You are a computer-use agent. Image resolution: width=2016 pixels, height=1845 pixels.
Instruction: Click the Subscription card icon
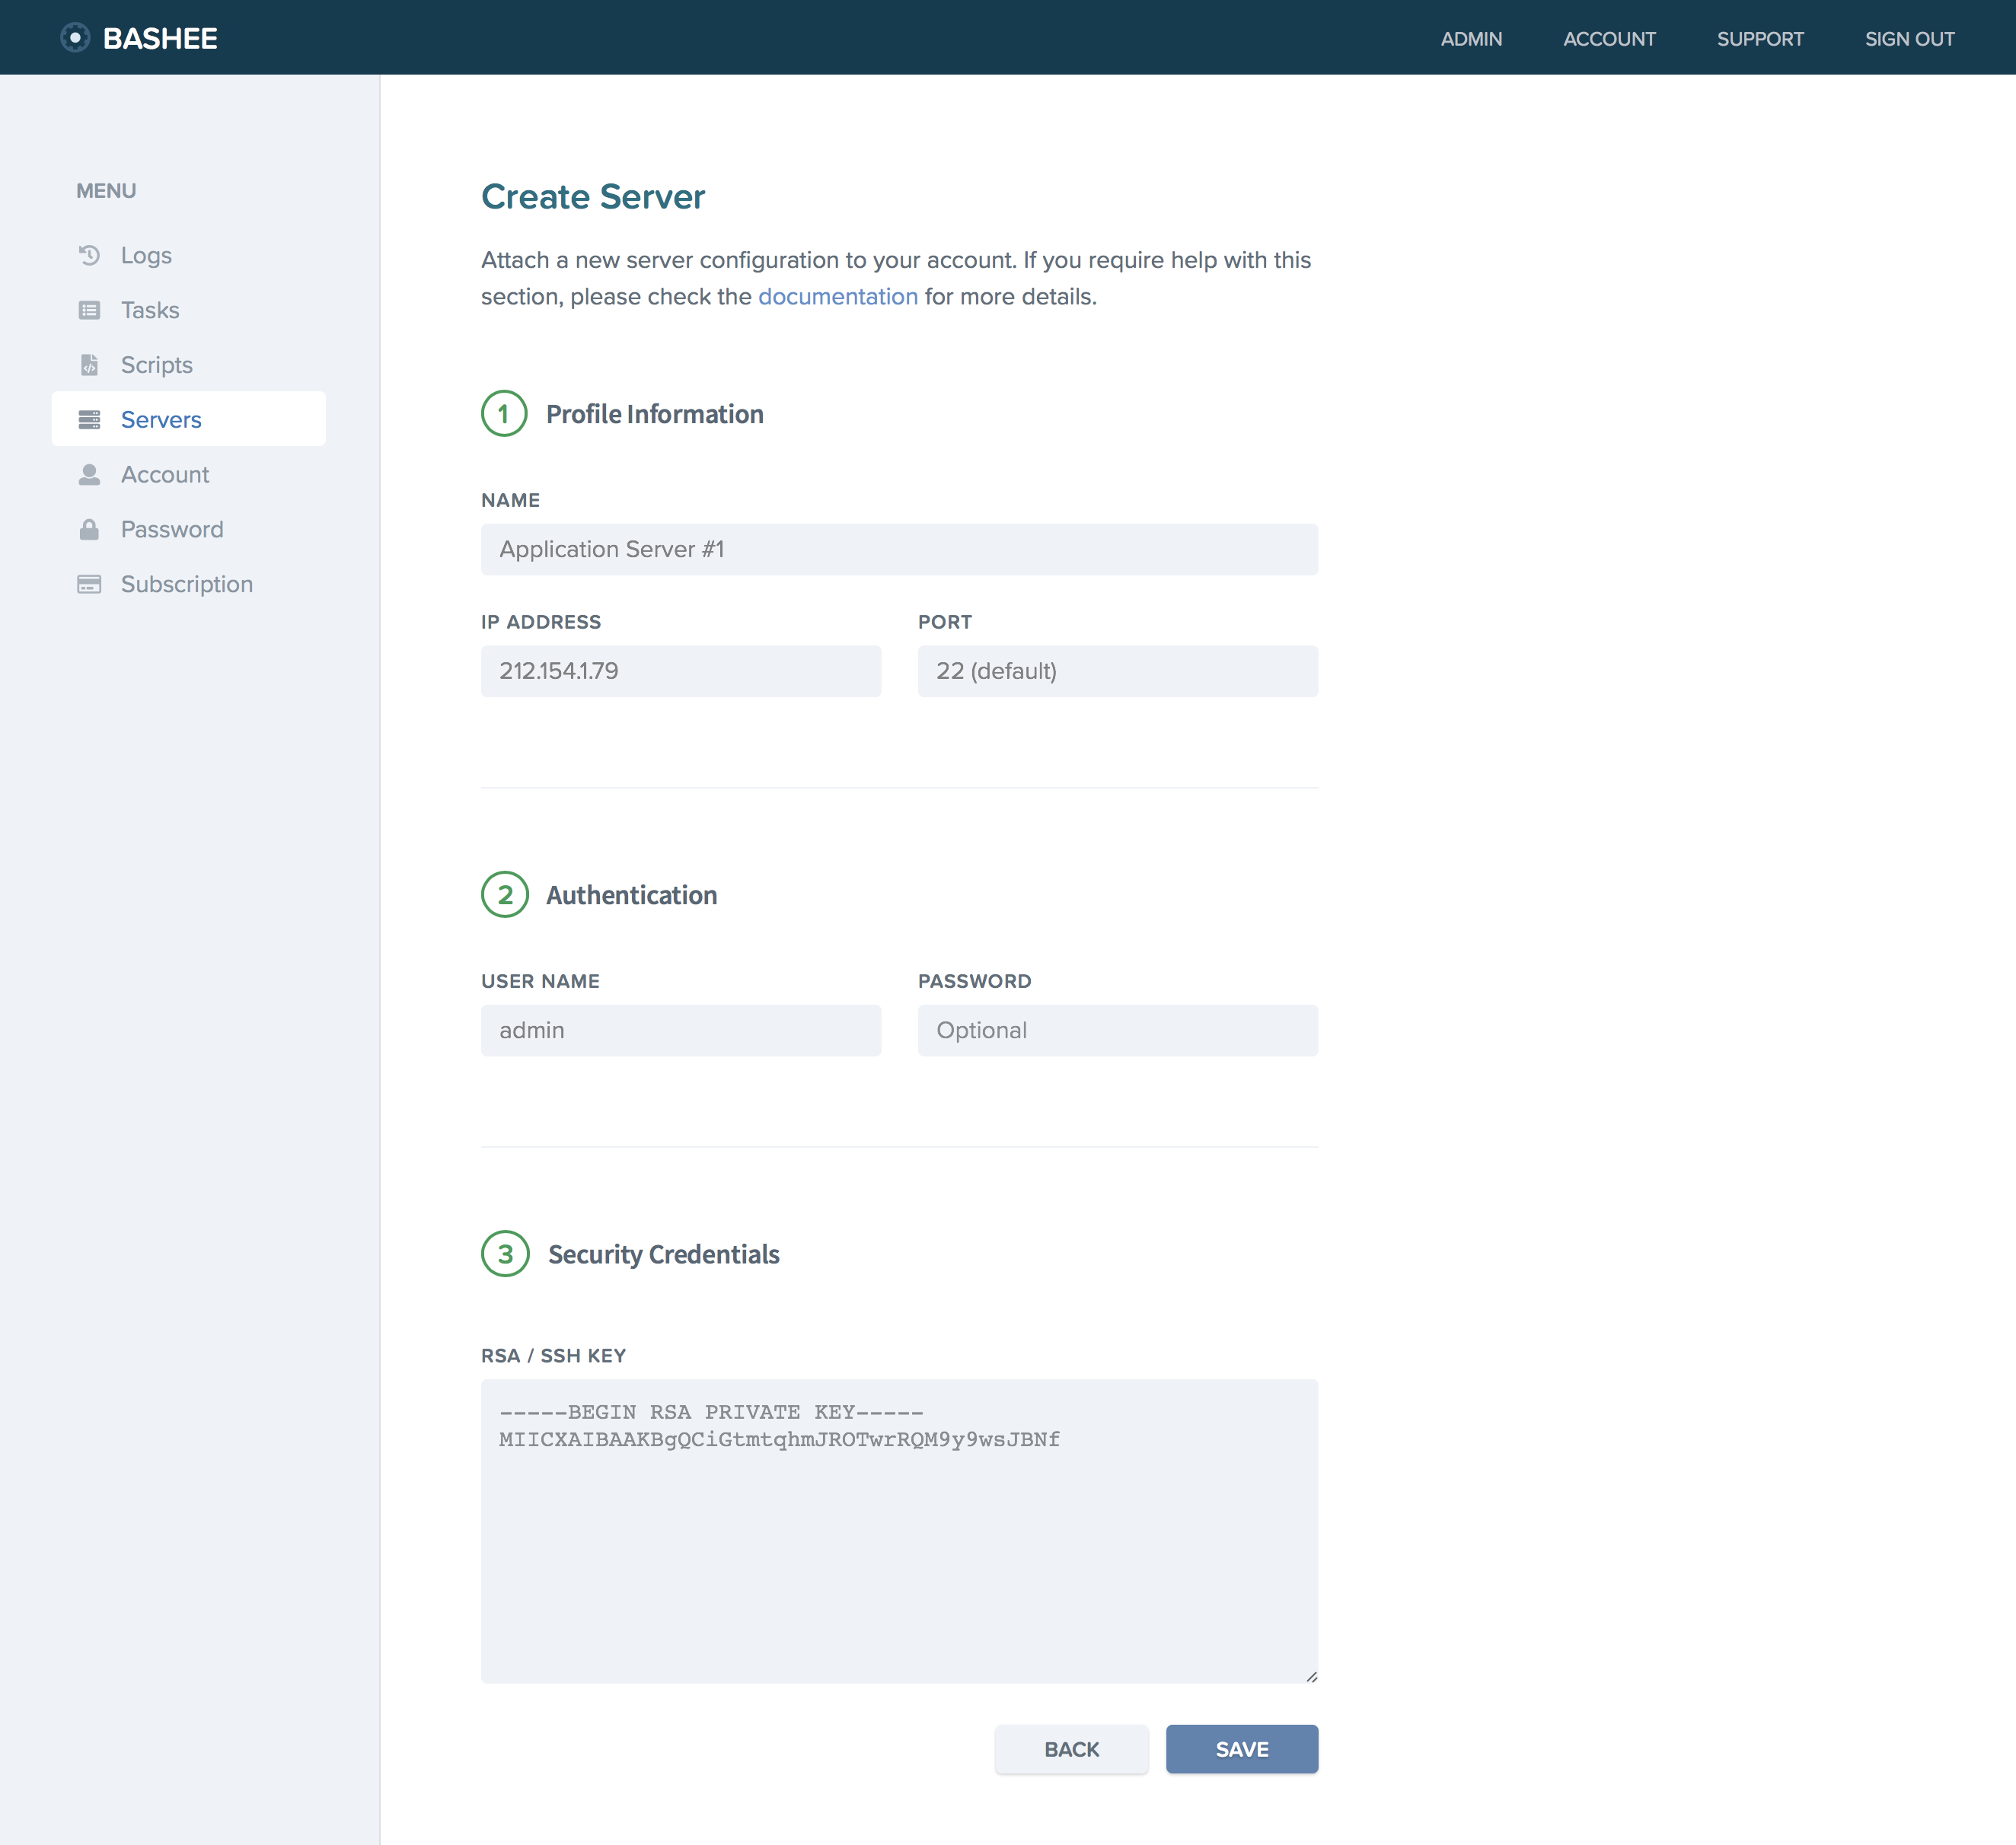(x=89, y=584)
